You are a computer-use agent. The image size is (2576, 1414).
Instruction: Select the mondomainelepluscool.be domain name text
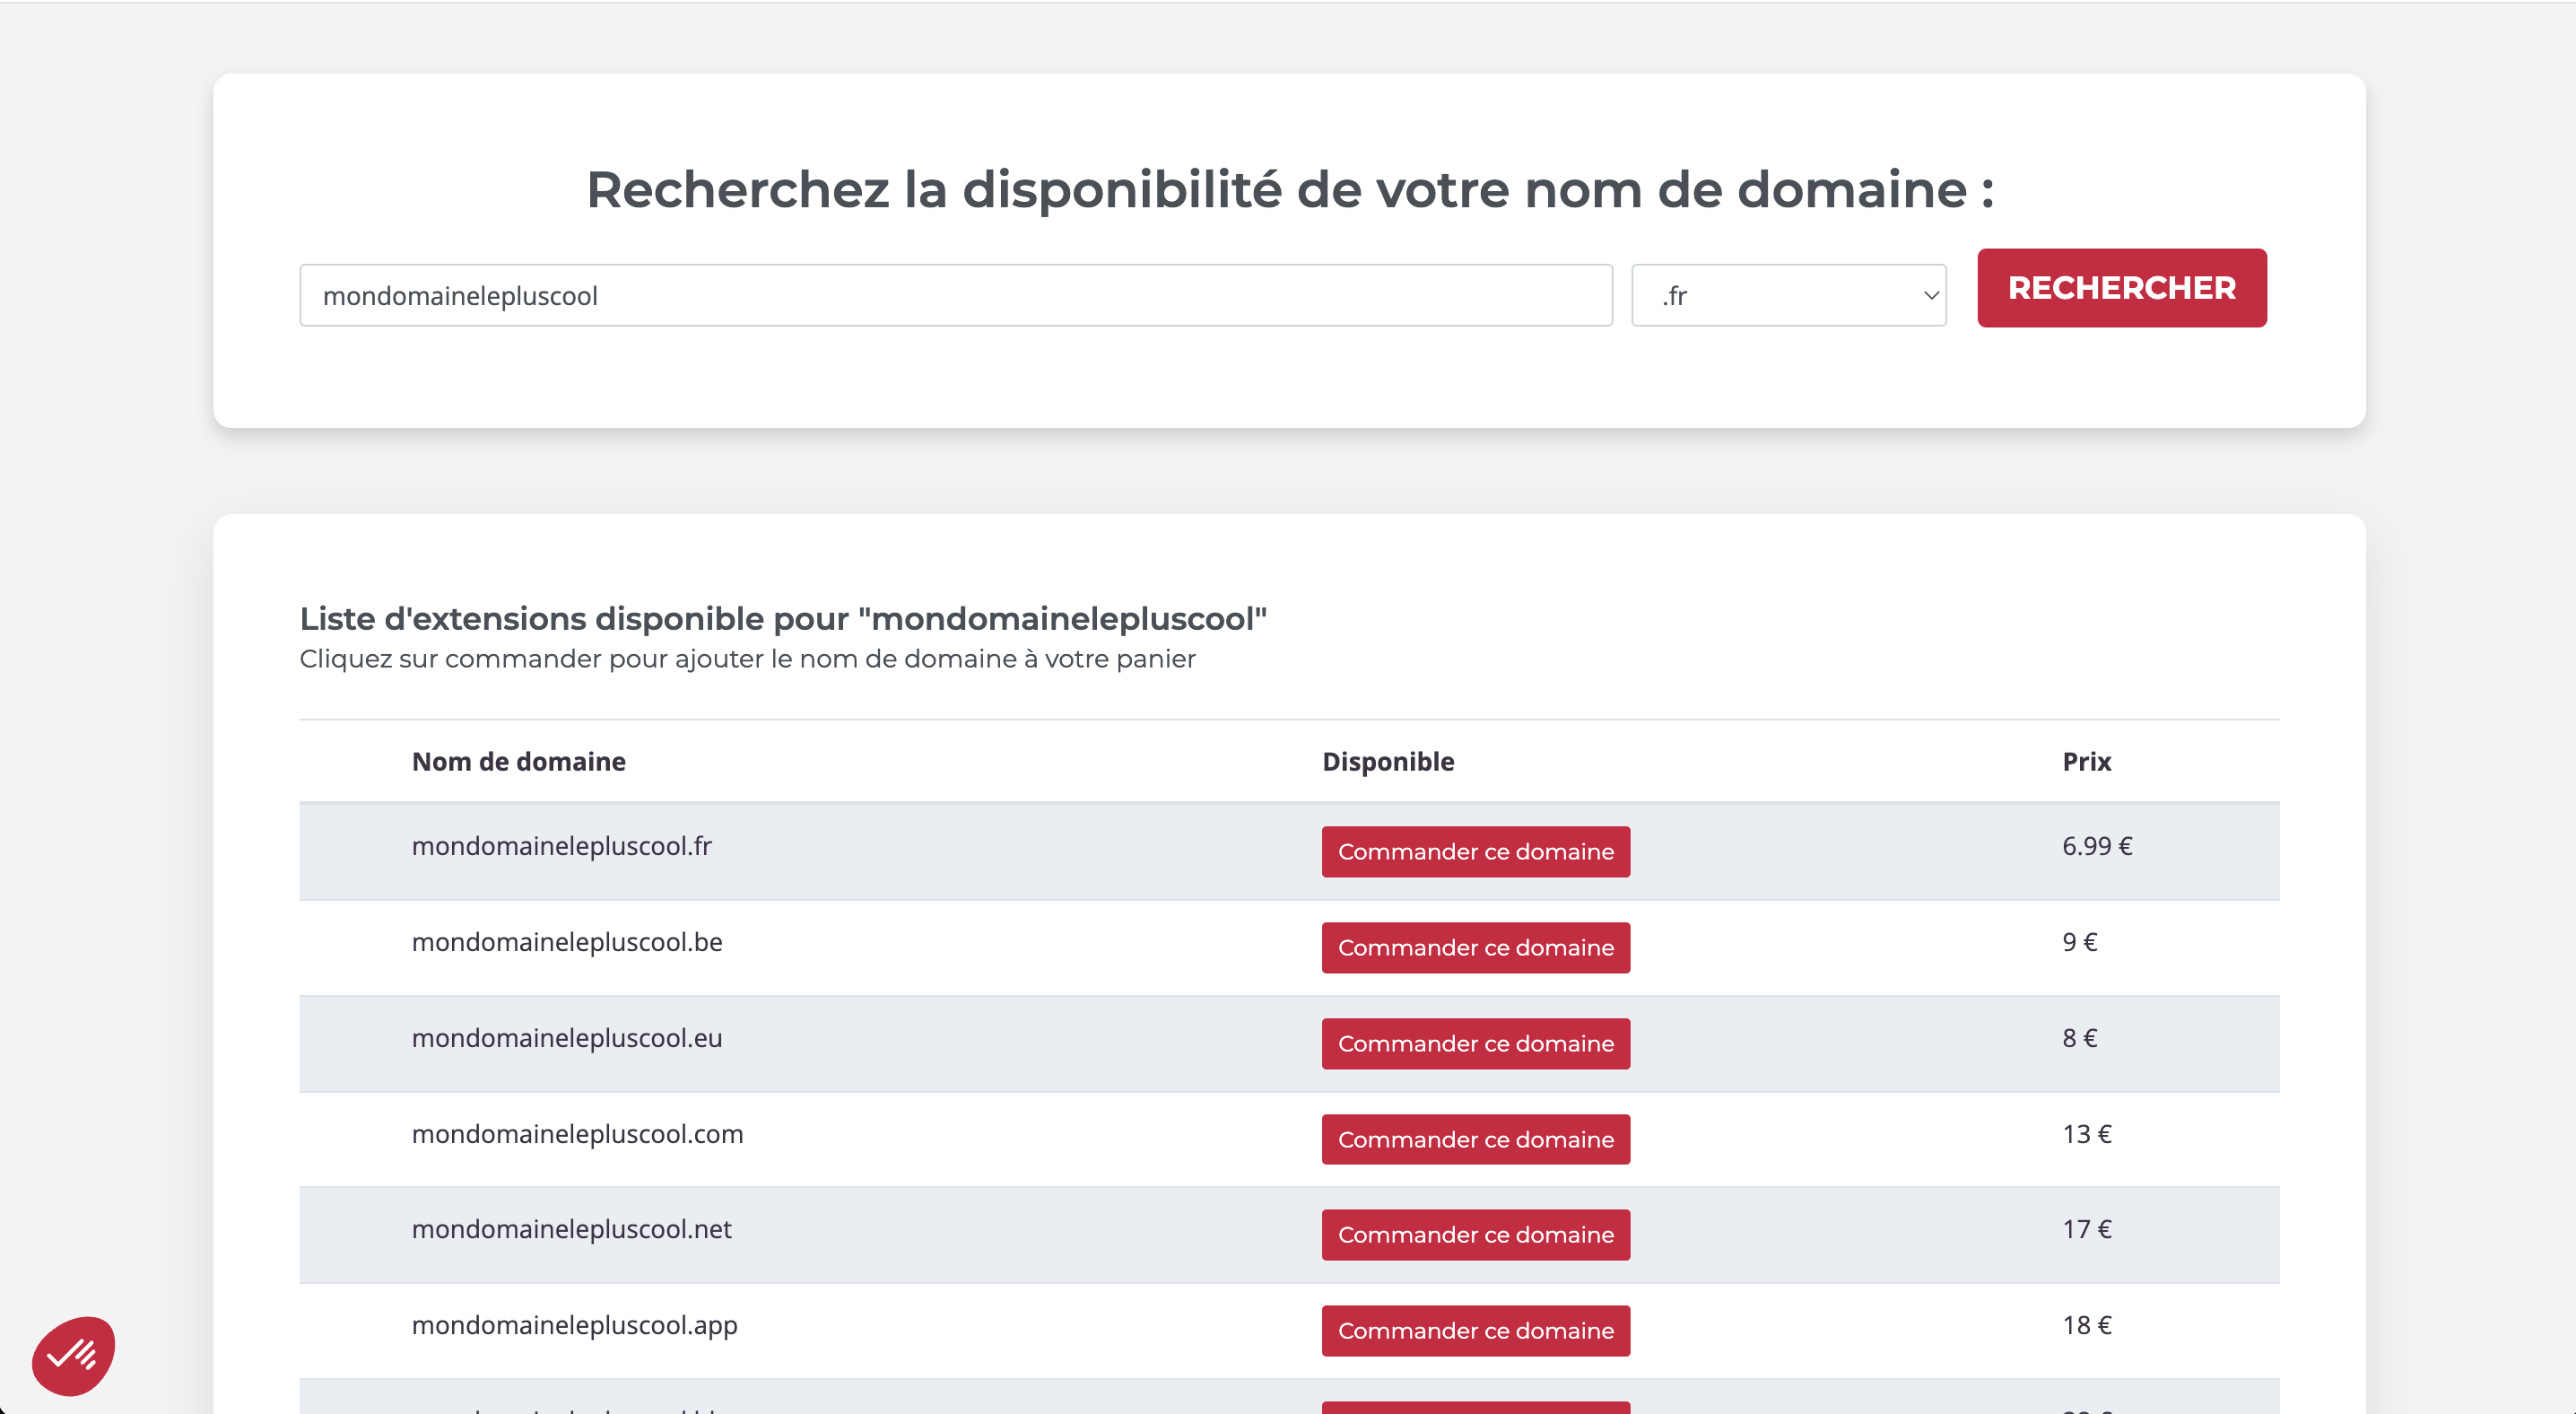(566, 942)
